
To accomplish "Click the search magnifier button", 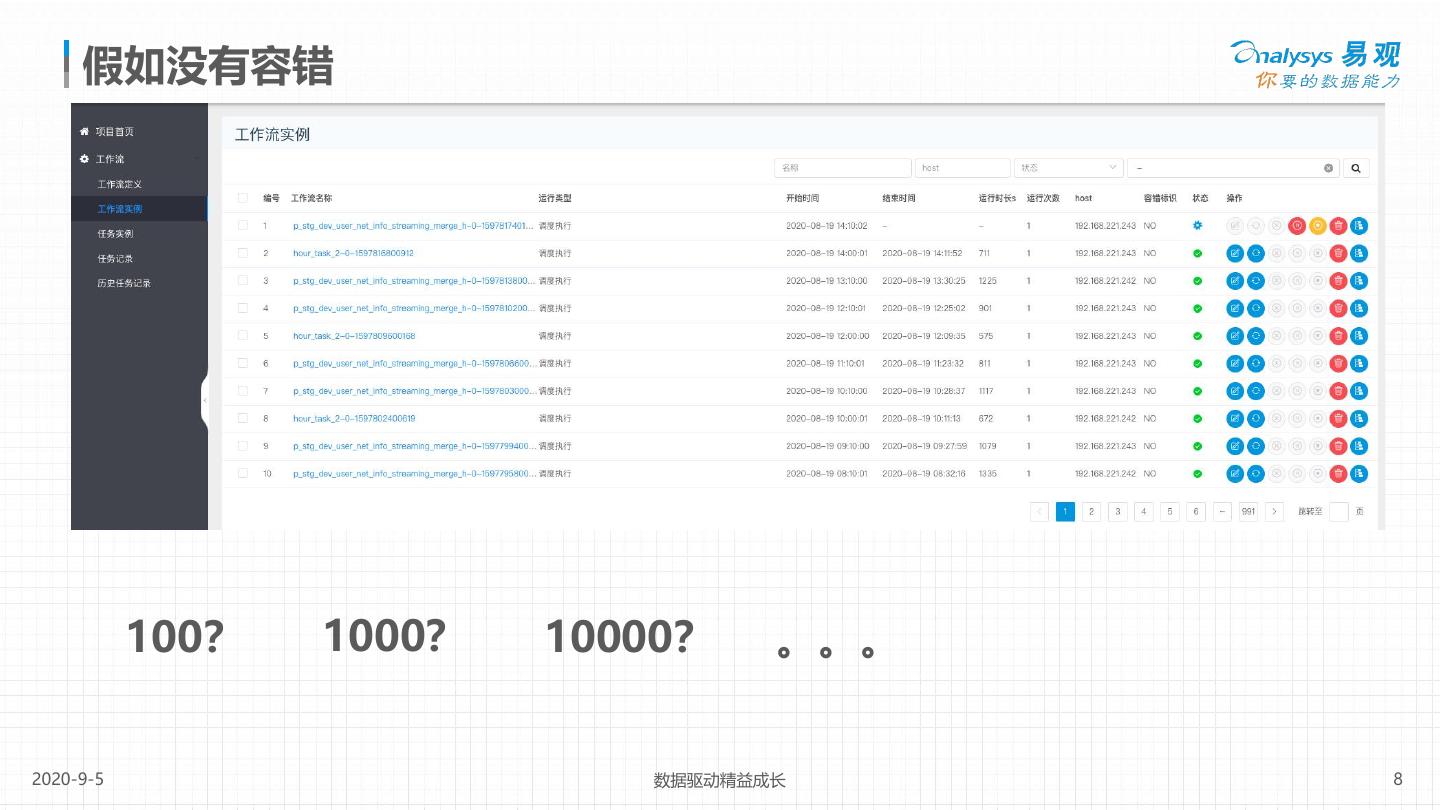I will tap(1356, 169).
